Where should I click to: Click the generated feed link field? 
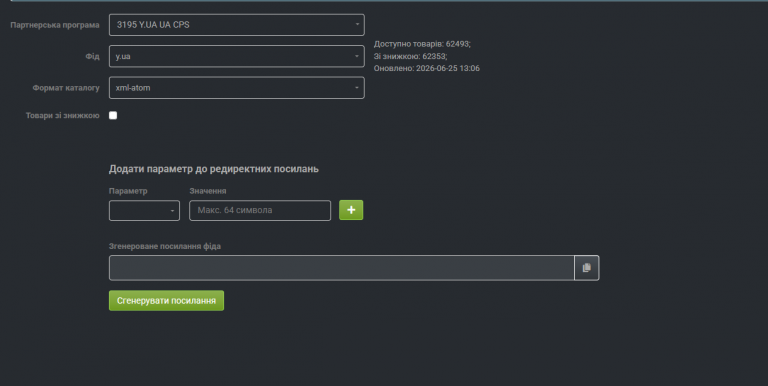click(x=341, y=268)
